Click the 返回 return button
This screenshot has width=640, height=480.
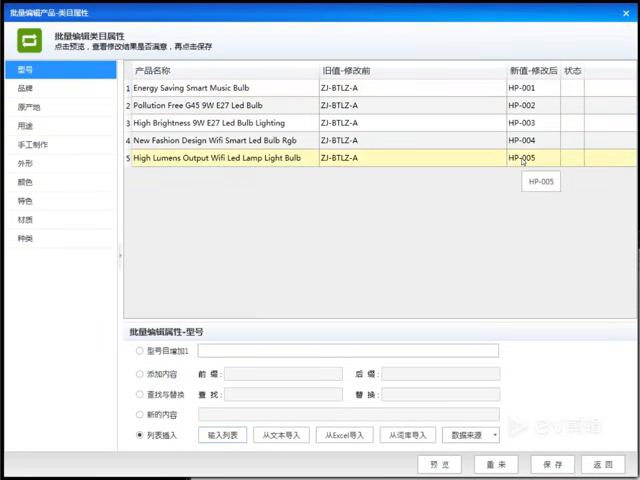[x=603, y=464]
